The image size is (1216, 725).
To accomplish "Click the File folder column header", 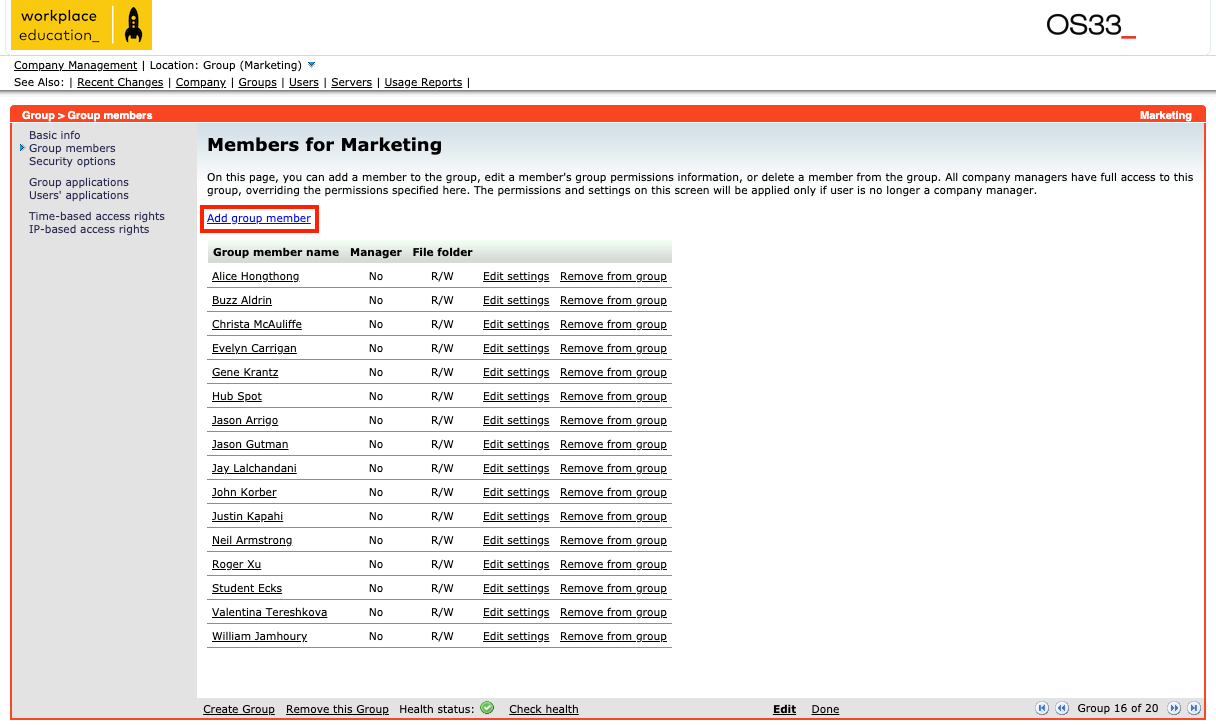I will coord(442,252).
